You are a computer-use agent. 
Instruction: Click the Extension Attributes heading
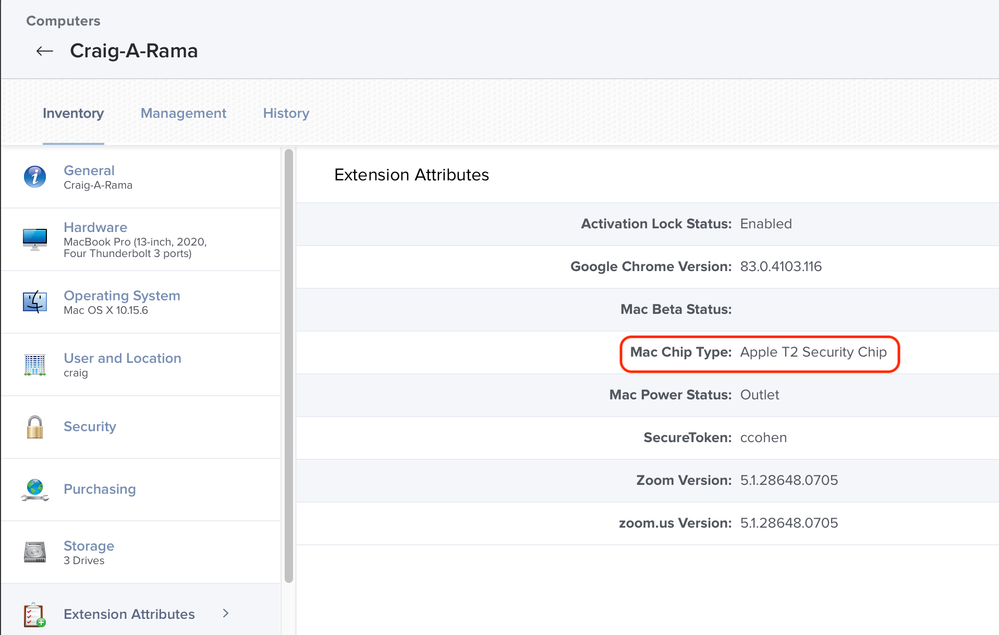(x=412, y=175)
